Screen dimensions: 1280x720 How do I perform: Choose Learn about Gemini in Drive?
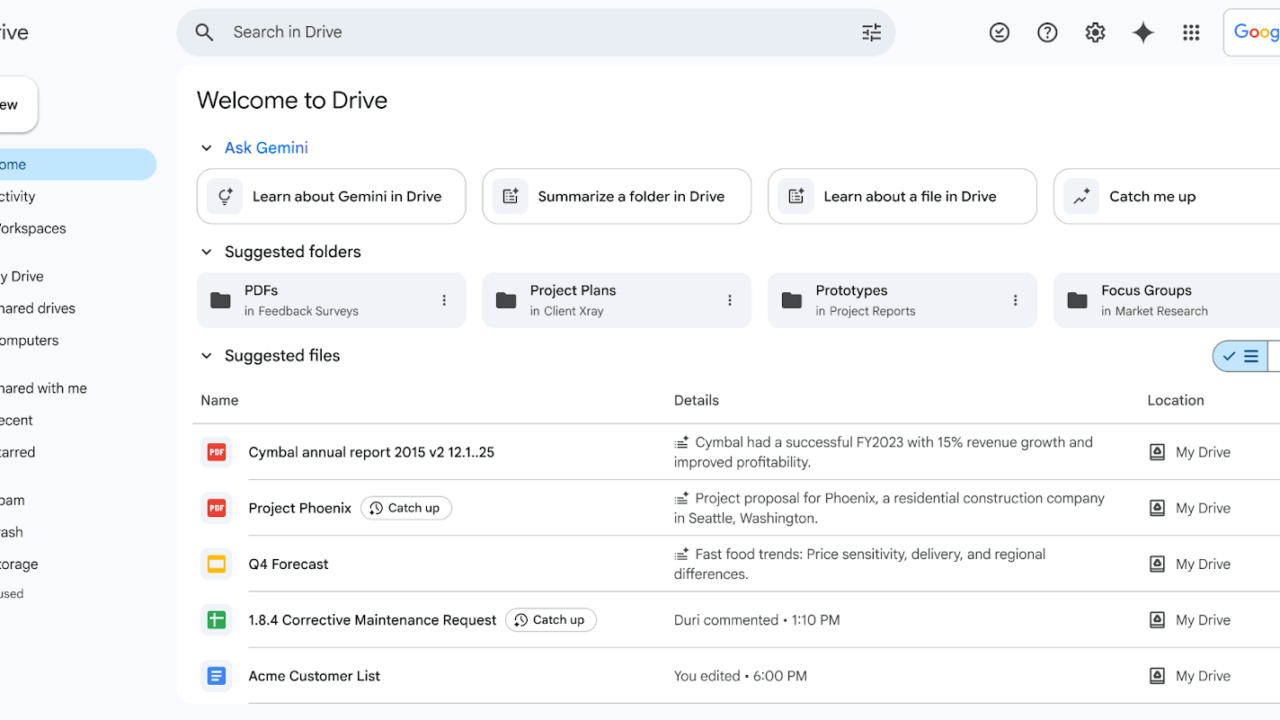pos(331,196)
